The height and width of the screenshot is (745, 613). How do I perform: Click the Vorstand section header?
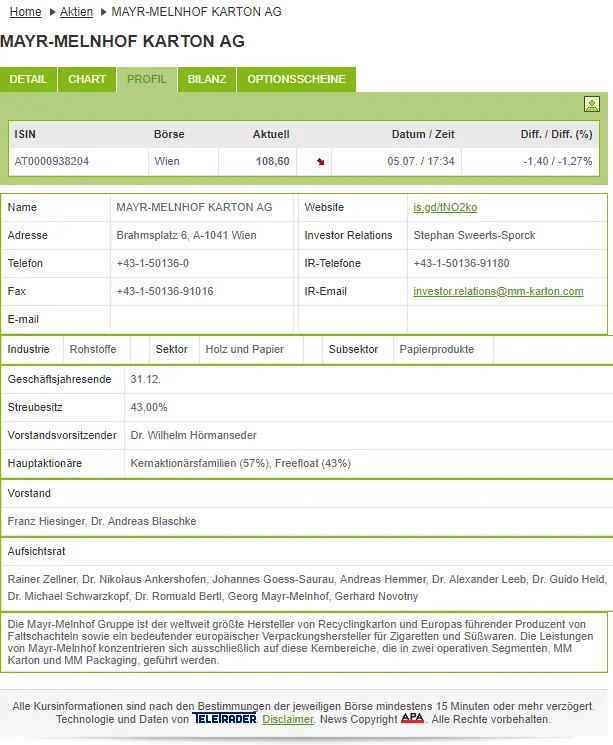[x=29, y=493]
